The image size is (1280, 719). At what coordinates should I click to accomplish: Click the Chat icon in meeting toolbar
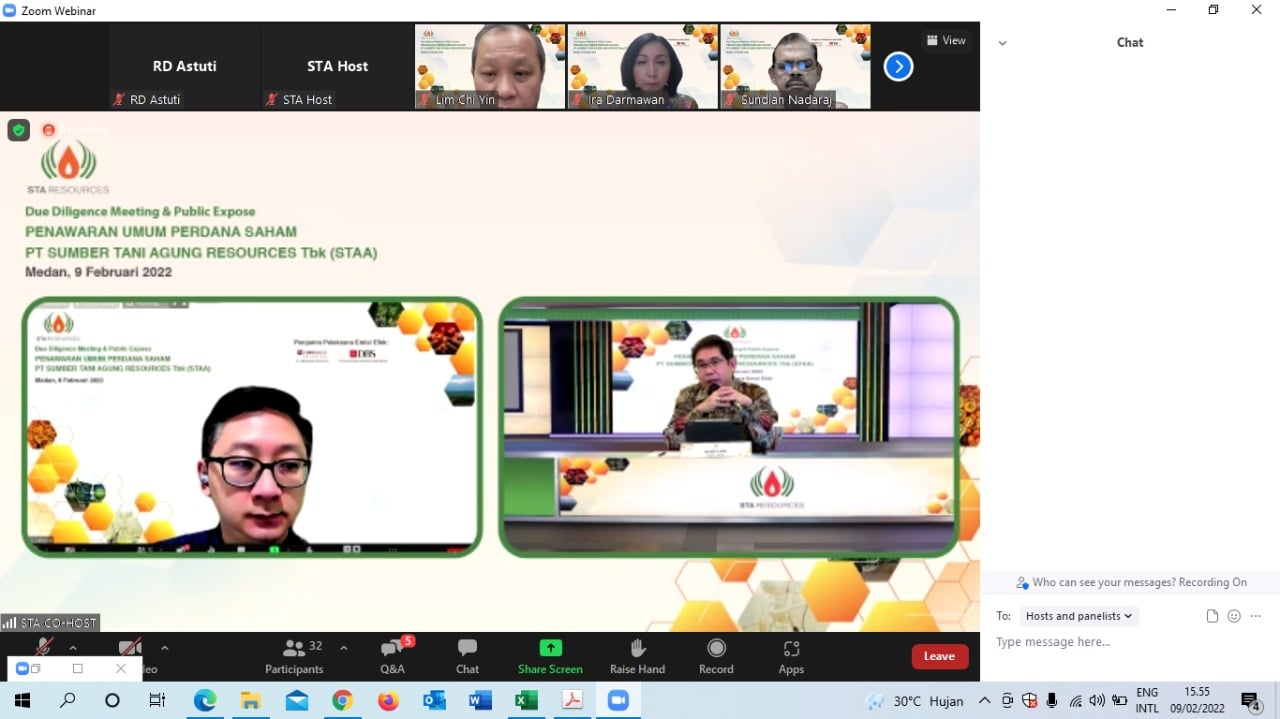467,655
